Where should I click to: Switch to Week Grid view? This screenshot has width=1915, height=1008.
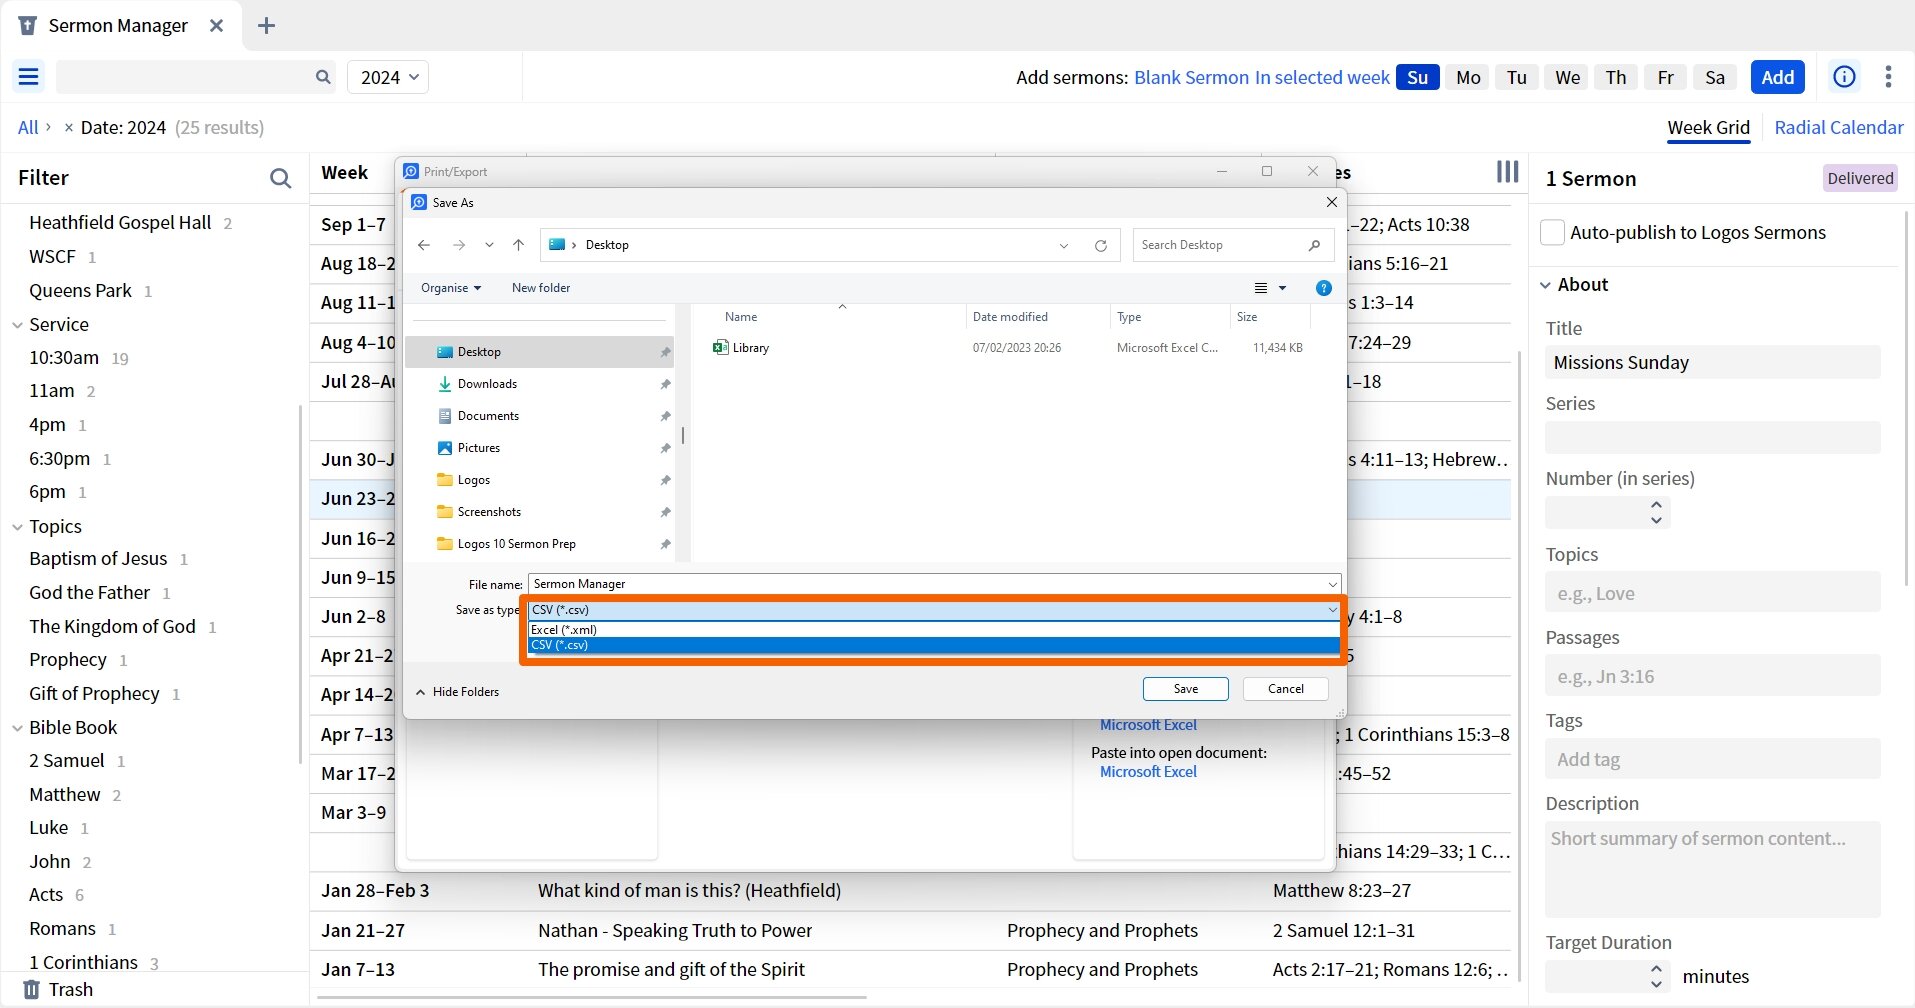[x=1708, y=128]
